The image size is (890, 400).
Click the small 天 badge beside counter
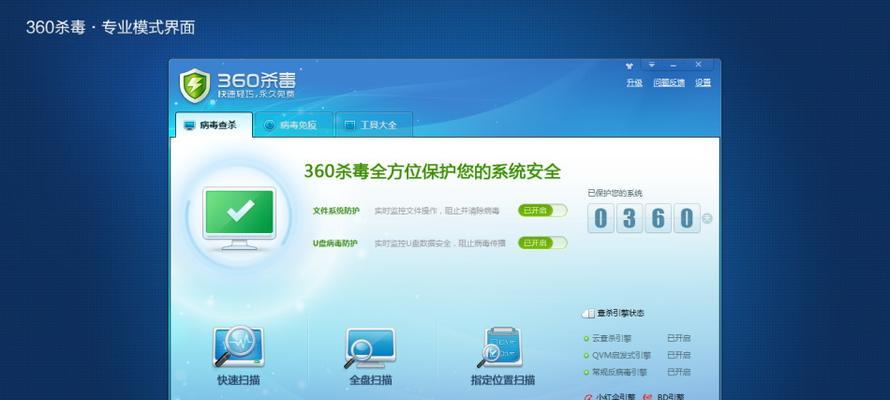[x=707, y=218]
